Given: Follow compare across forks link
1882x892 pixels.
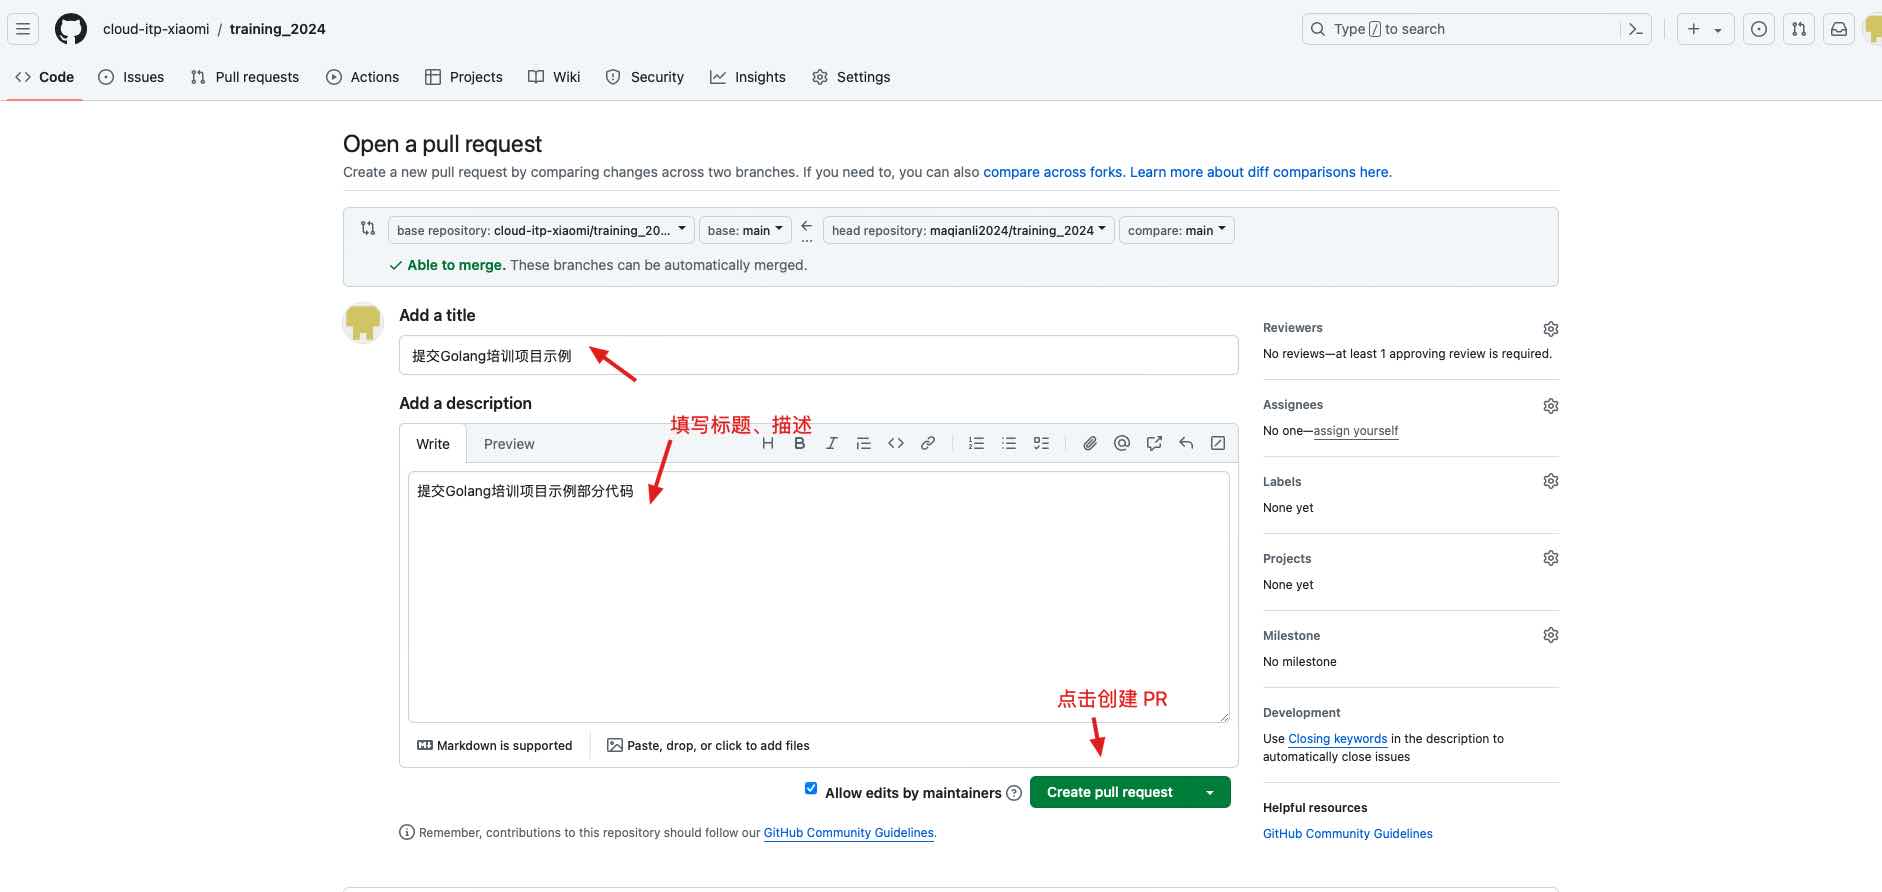Looking at the screenshot, I should 1052,172.
